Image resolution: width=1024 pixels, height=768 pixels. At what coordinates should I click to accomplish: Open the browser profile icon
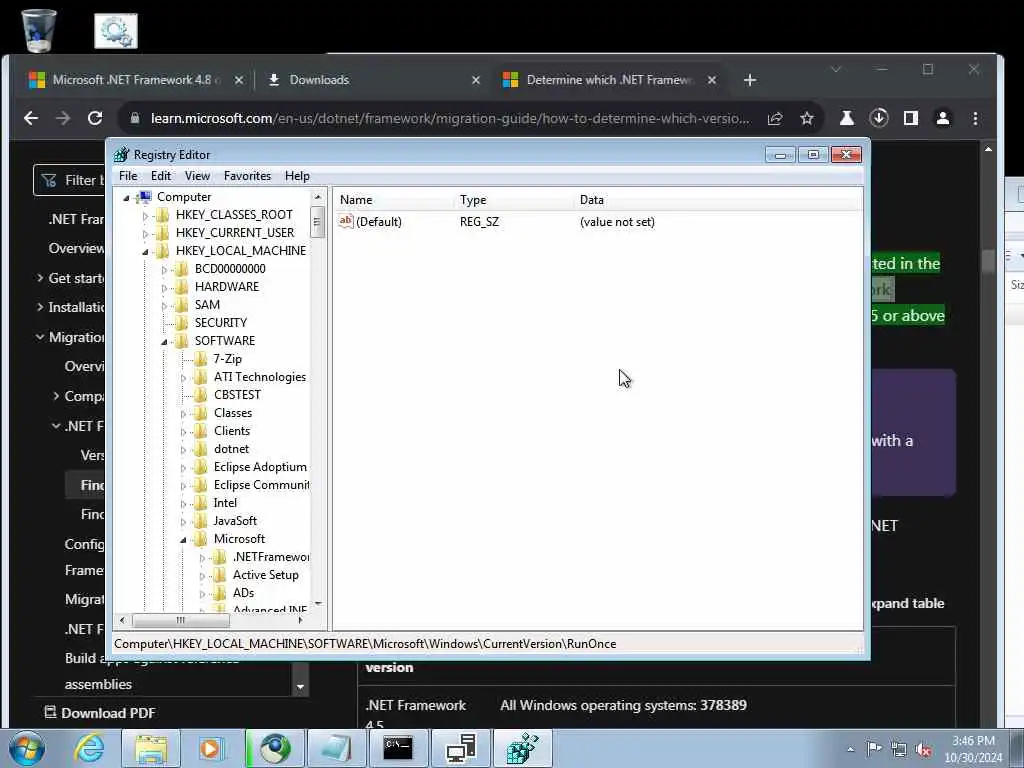(x=943, y=118)
